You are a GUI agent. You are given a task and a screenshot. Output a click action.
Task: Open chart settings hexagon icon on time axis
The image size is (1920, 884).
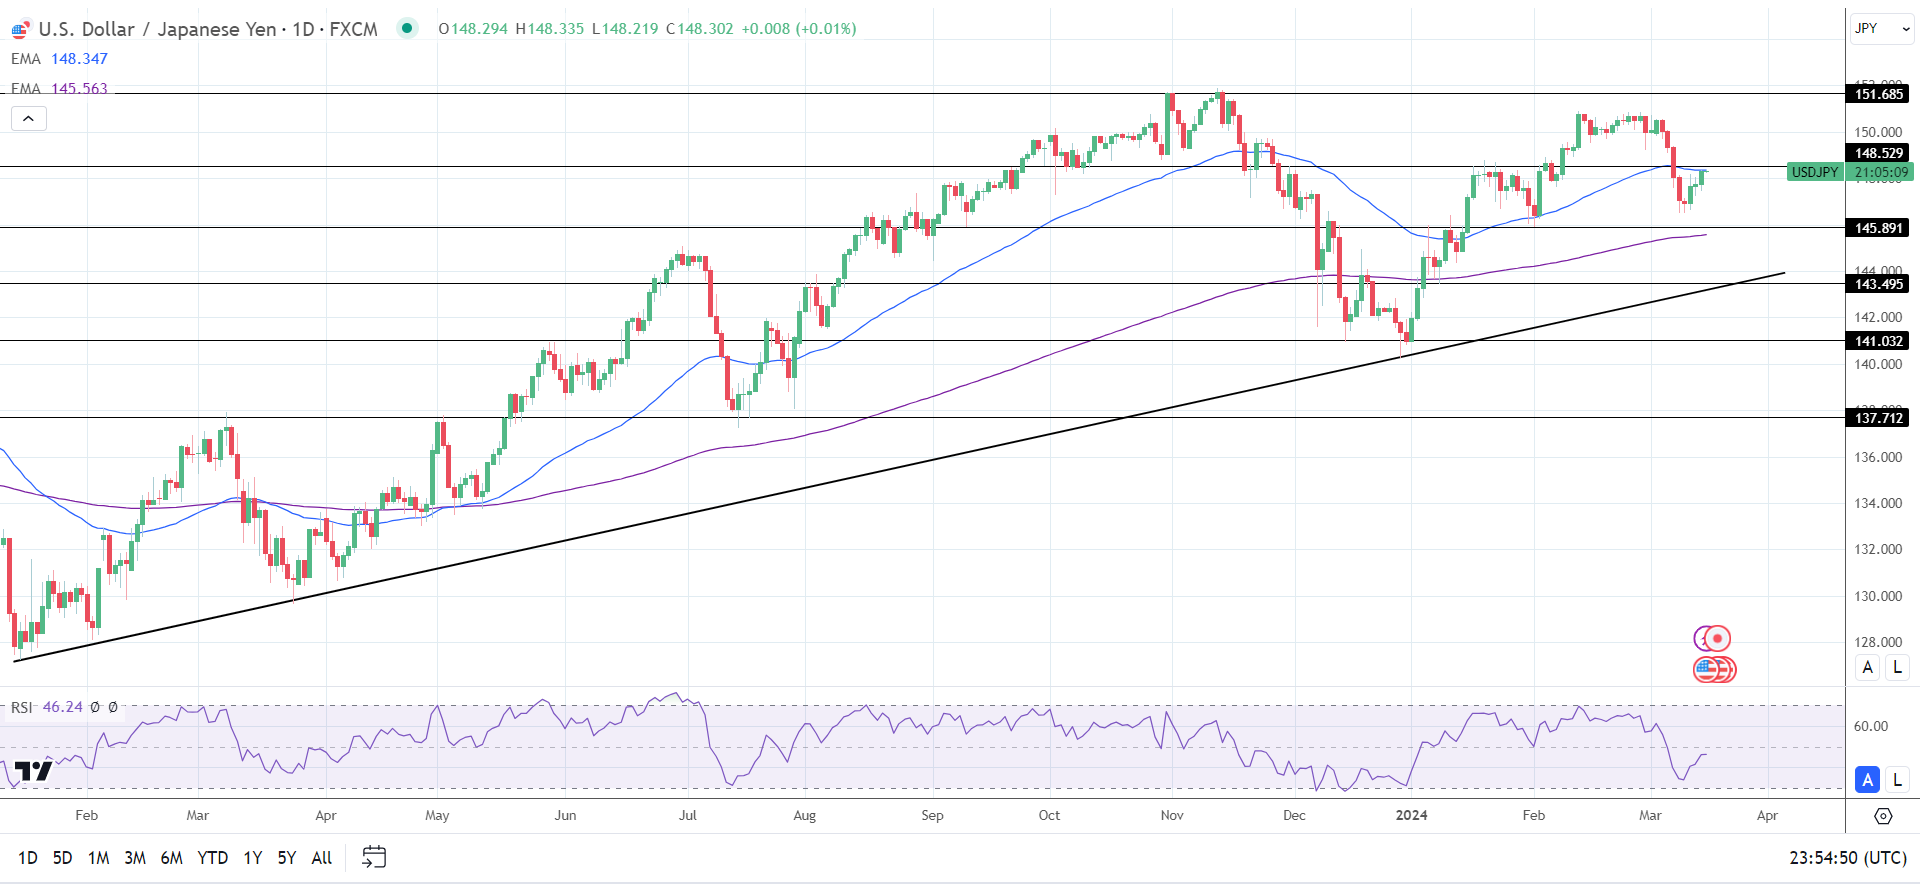click(1883, 816)
